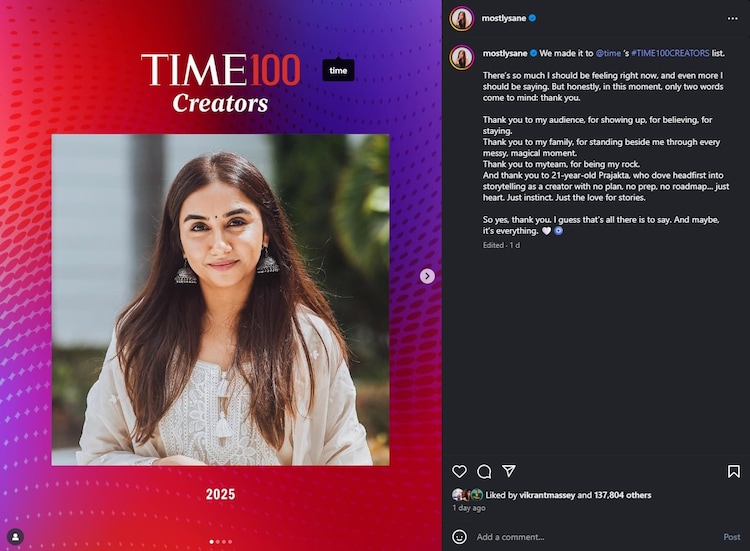
Task: Like the post with the heart icon
Action: click(x=459, y=472)
